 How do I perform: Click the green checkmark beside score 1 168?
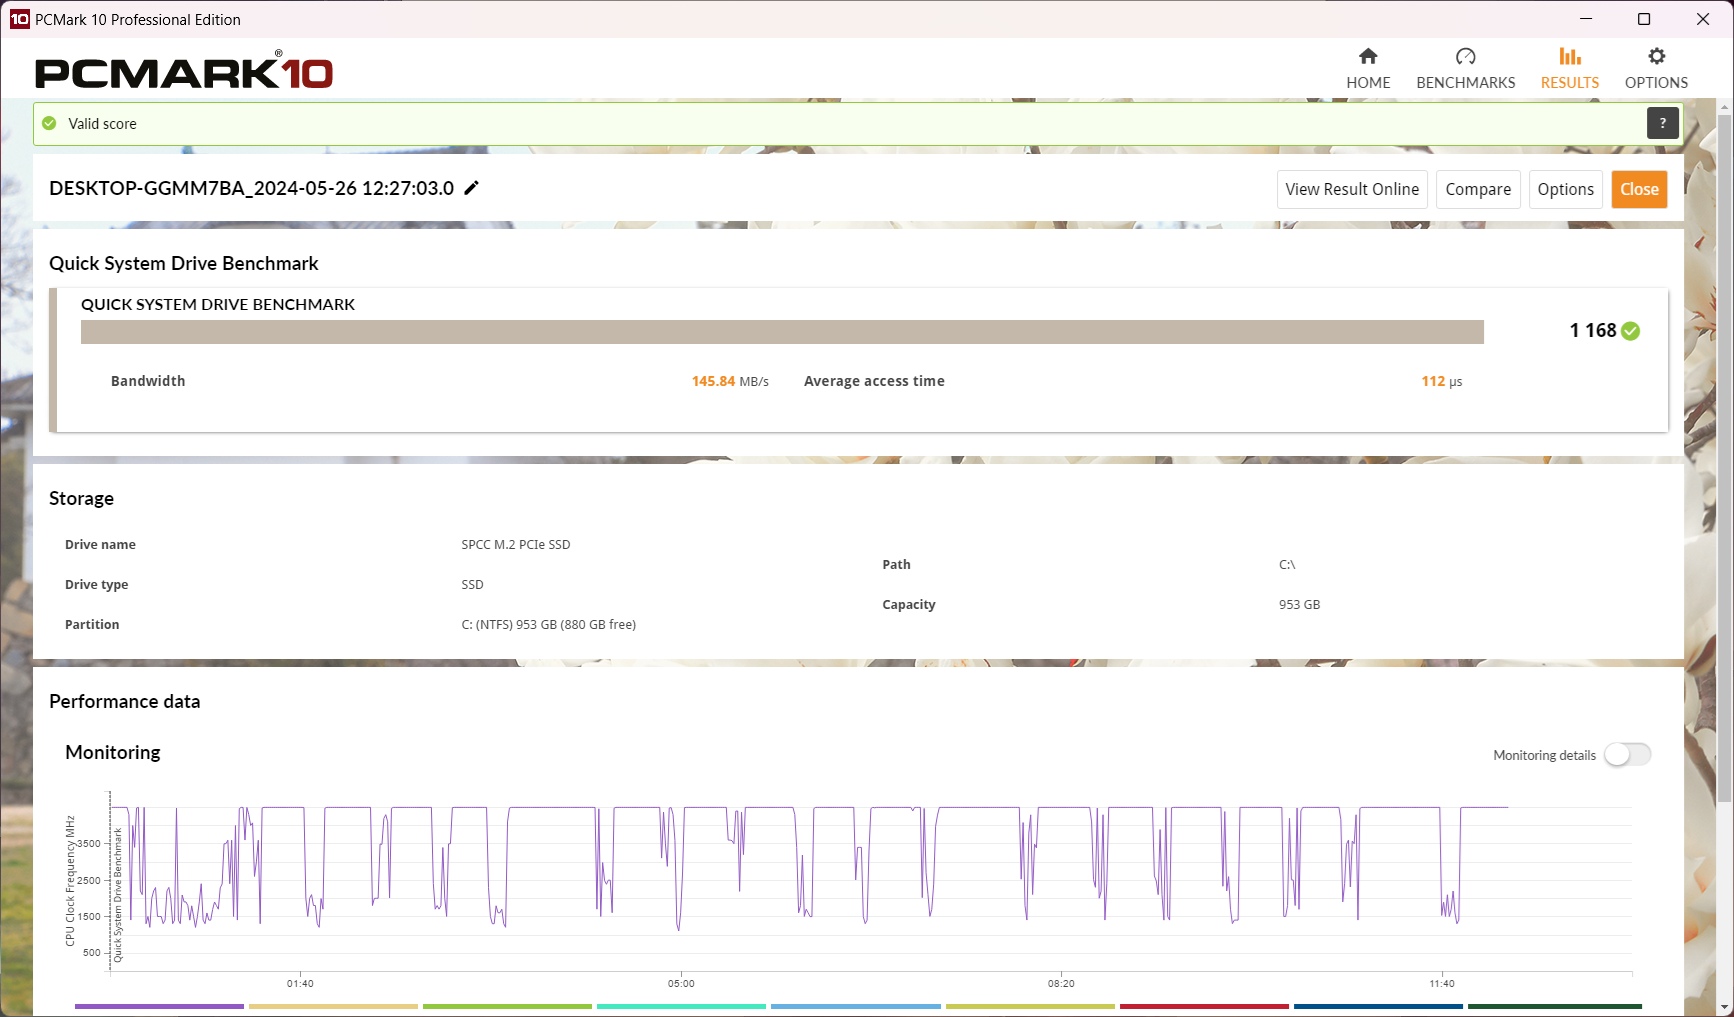[x=1630, y=331]
